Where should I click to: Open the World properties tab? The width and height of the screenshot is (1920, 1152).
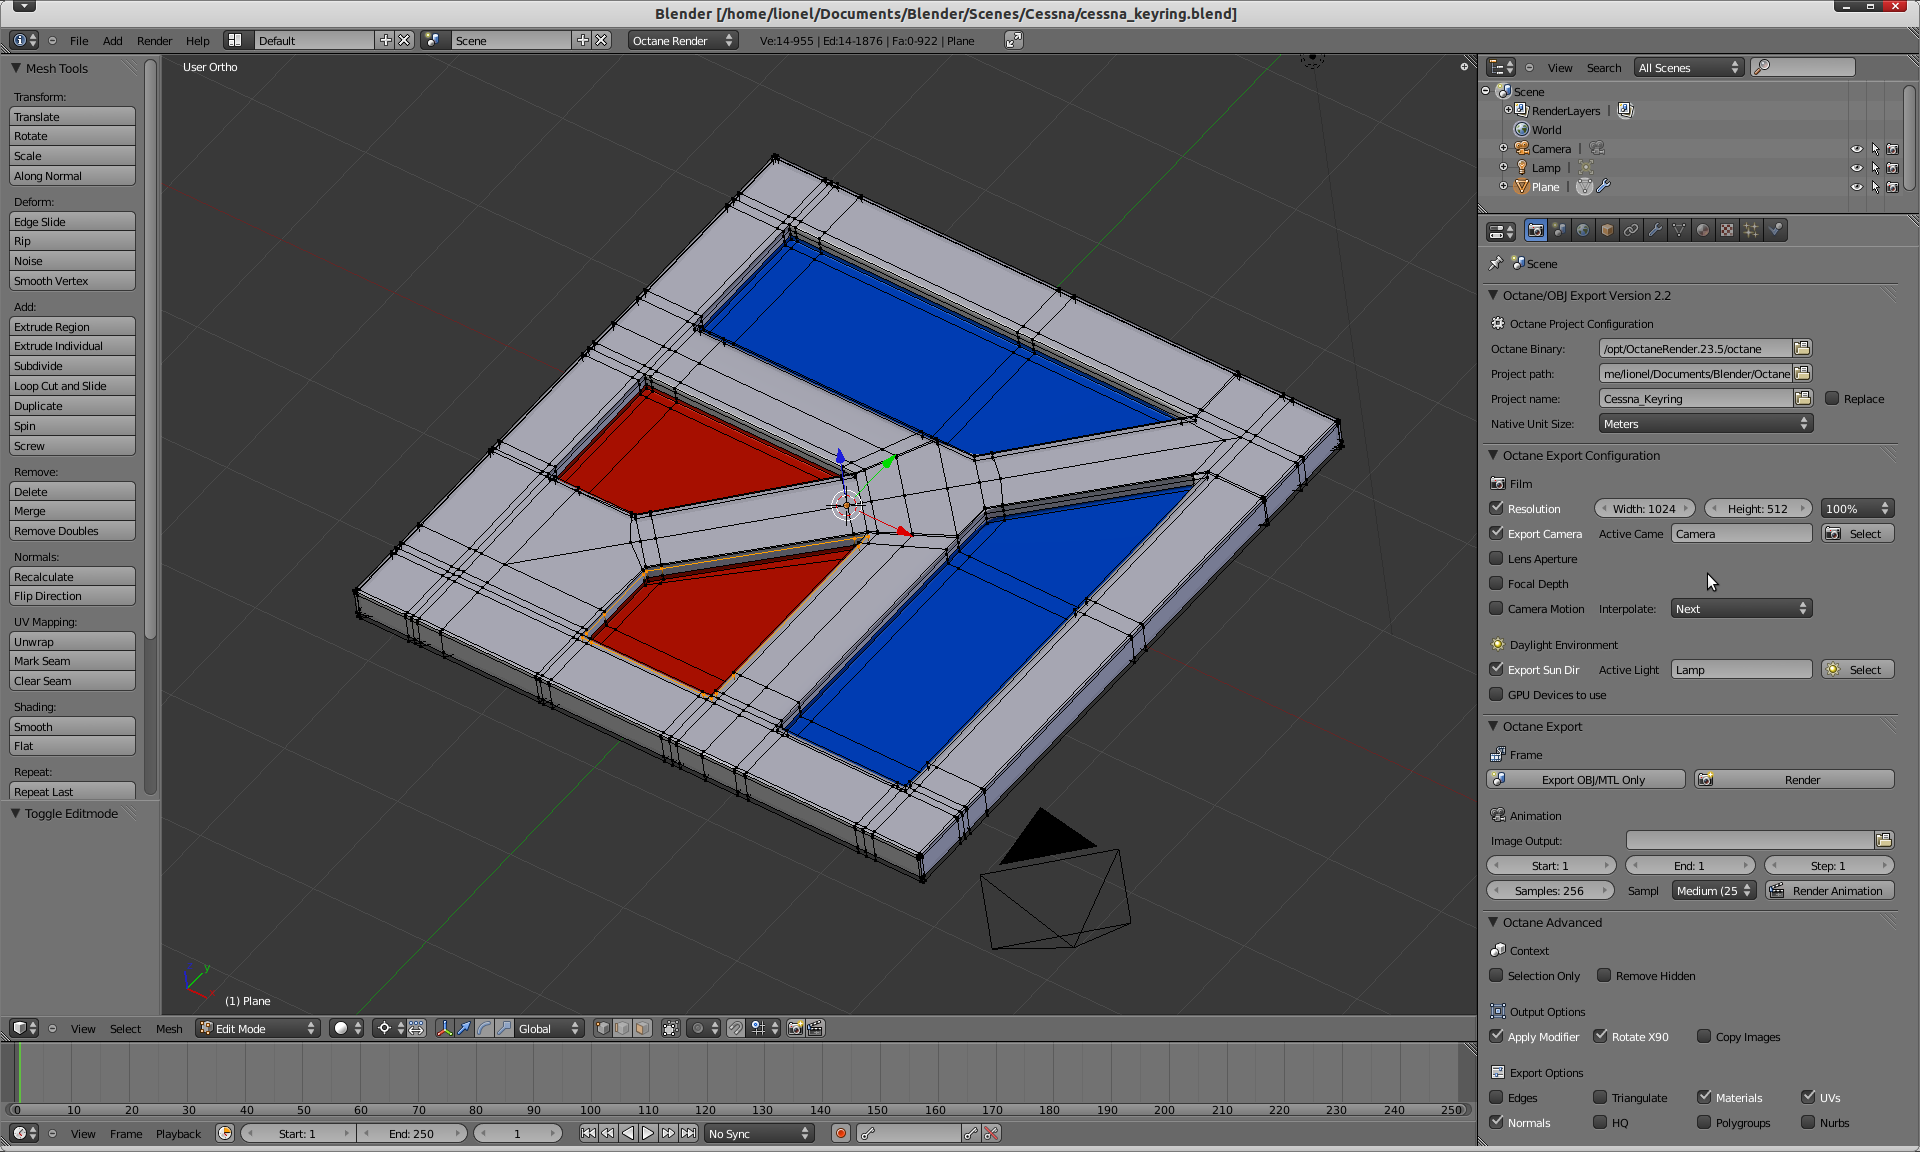(1583, 230)
